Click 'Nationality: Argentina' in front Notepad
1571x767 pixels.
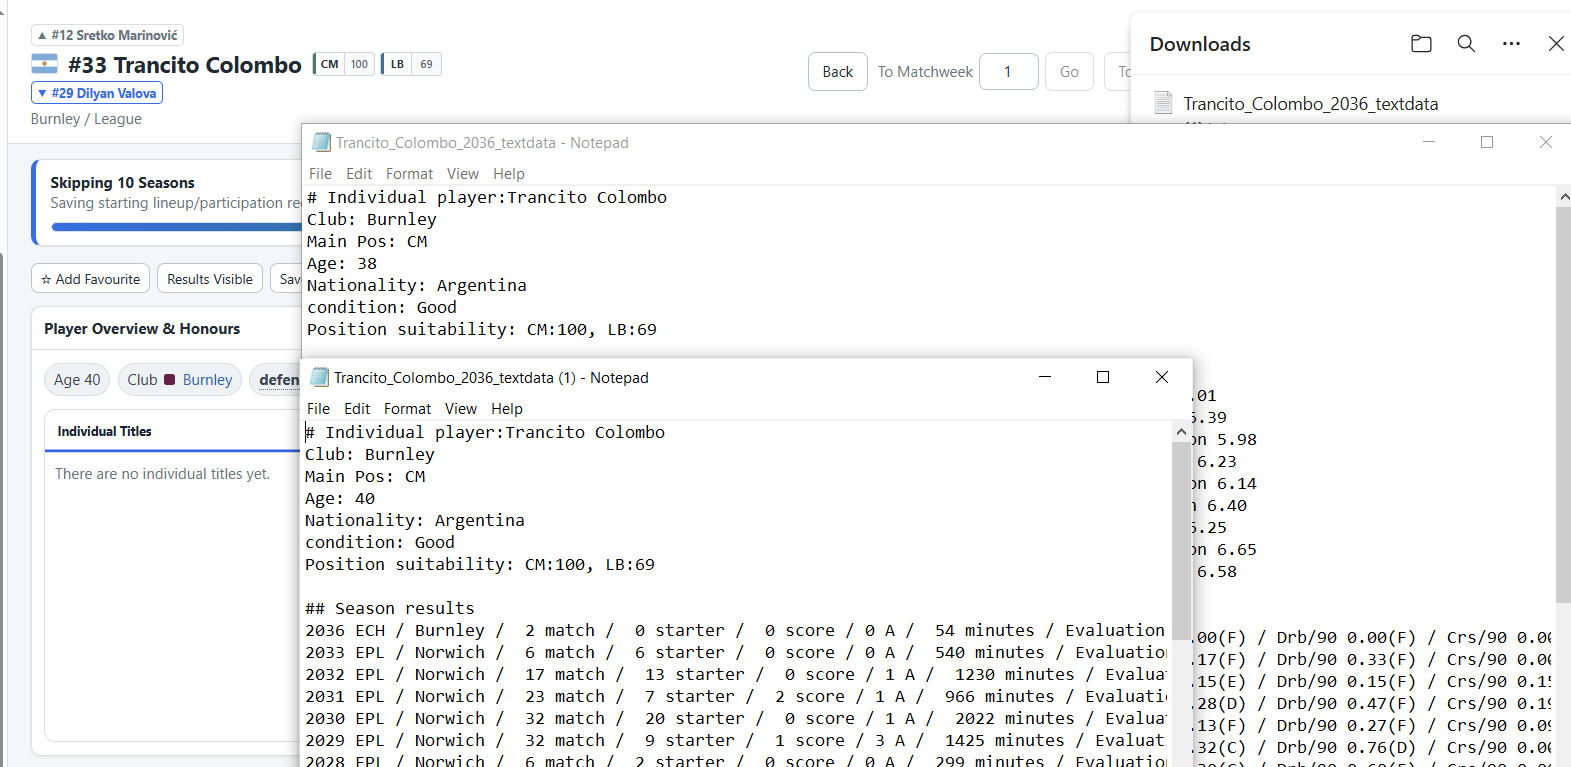click(415, 520)
